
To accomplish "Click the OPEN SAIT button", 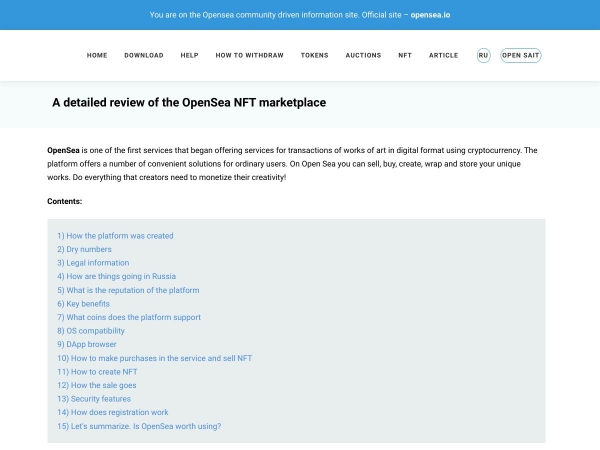I will click(520, 55).
